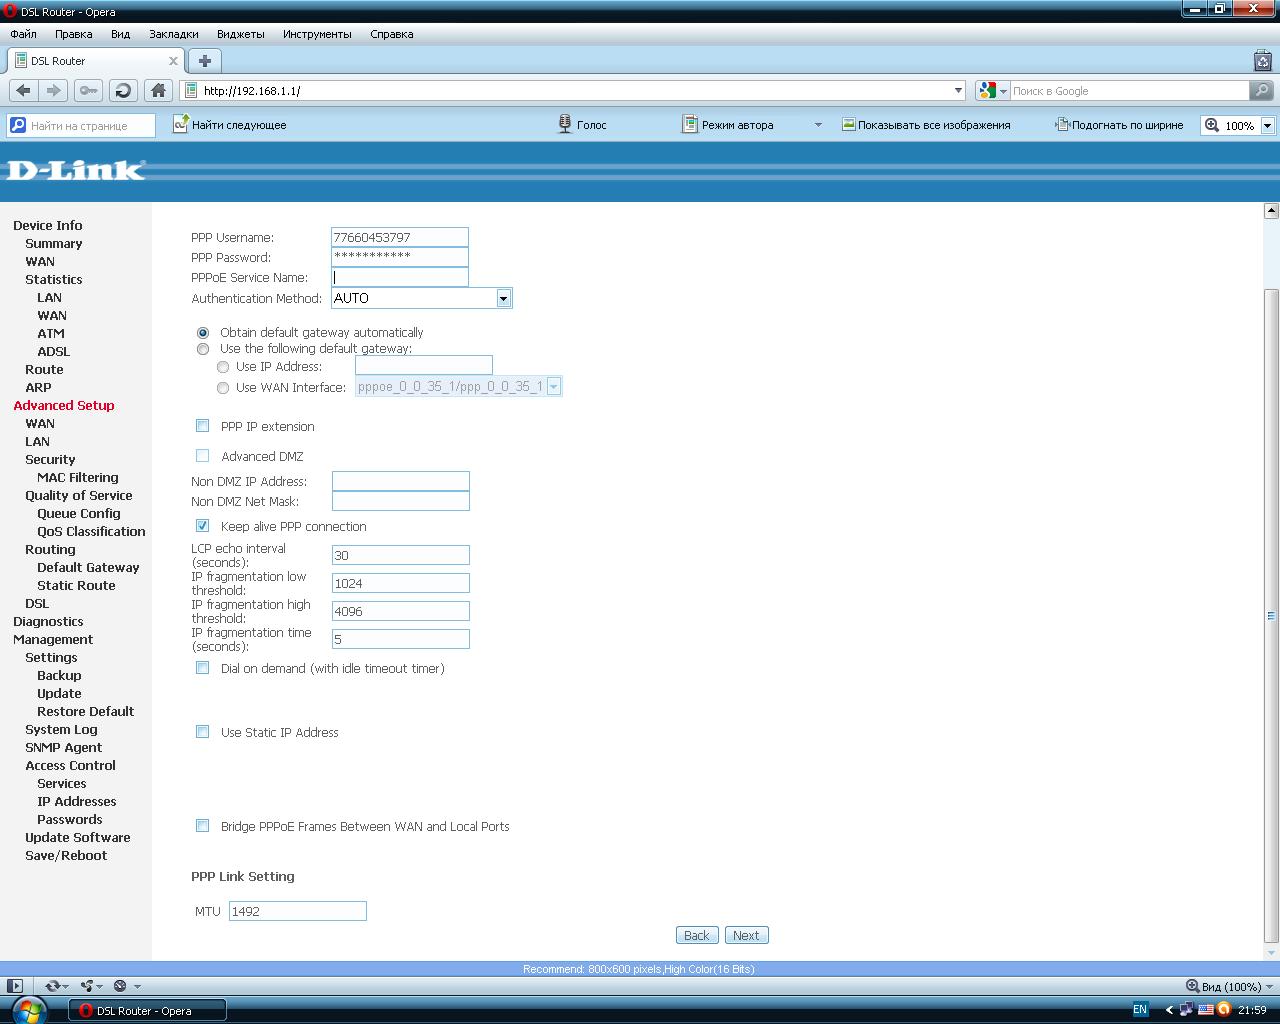The image size is (1280, 1024).
Task: Click the Reload page icon
Action: [x=123, y=90]
